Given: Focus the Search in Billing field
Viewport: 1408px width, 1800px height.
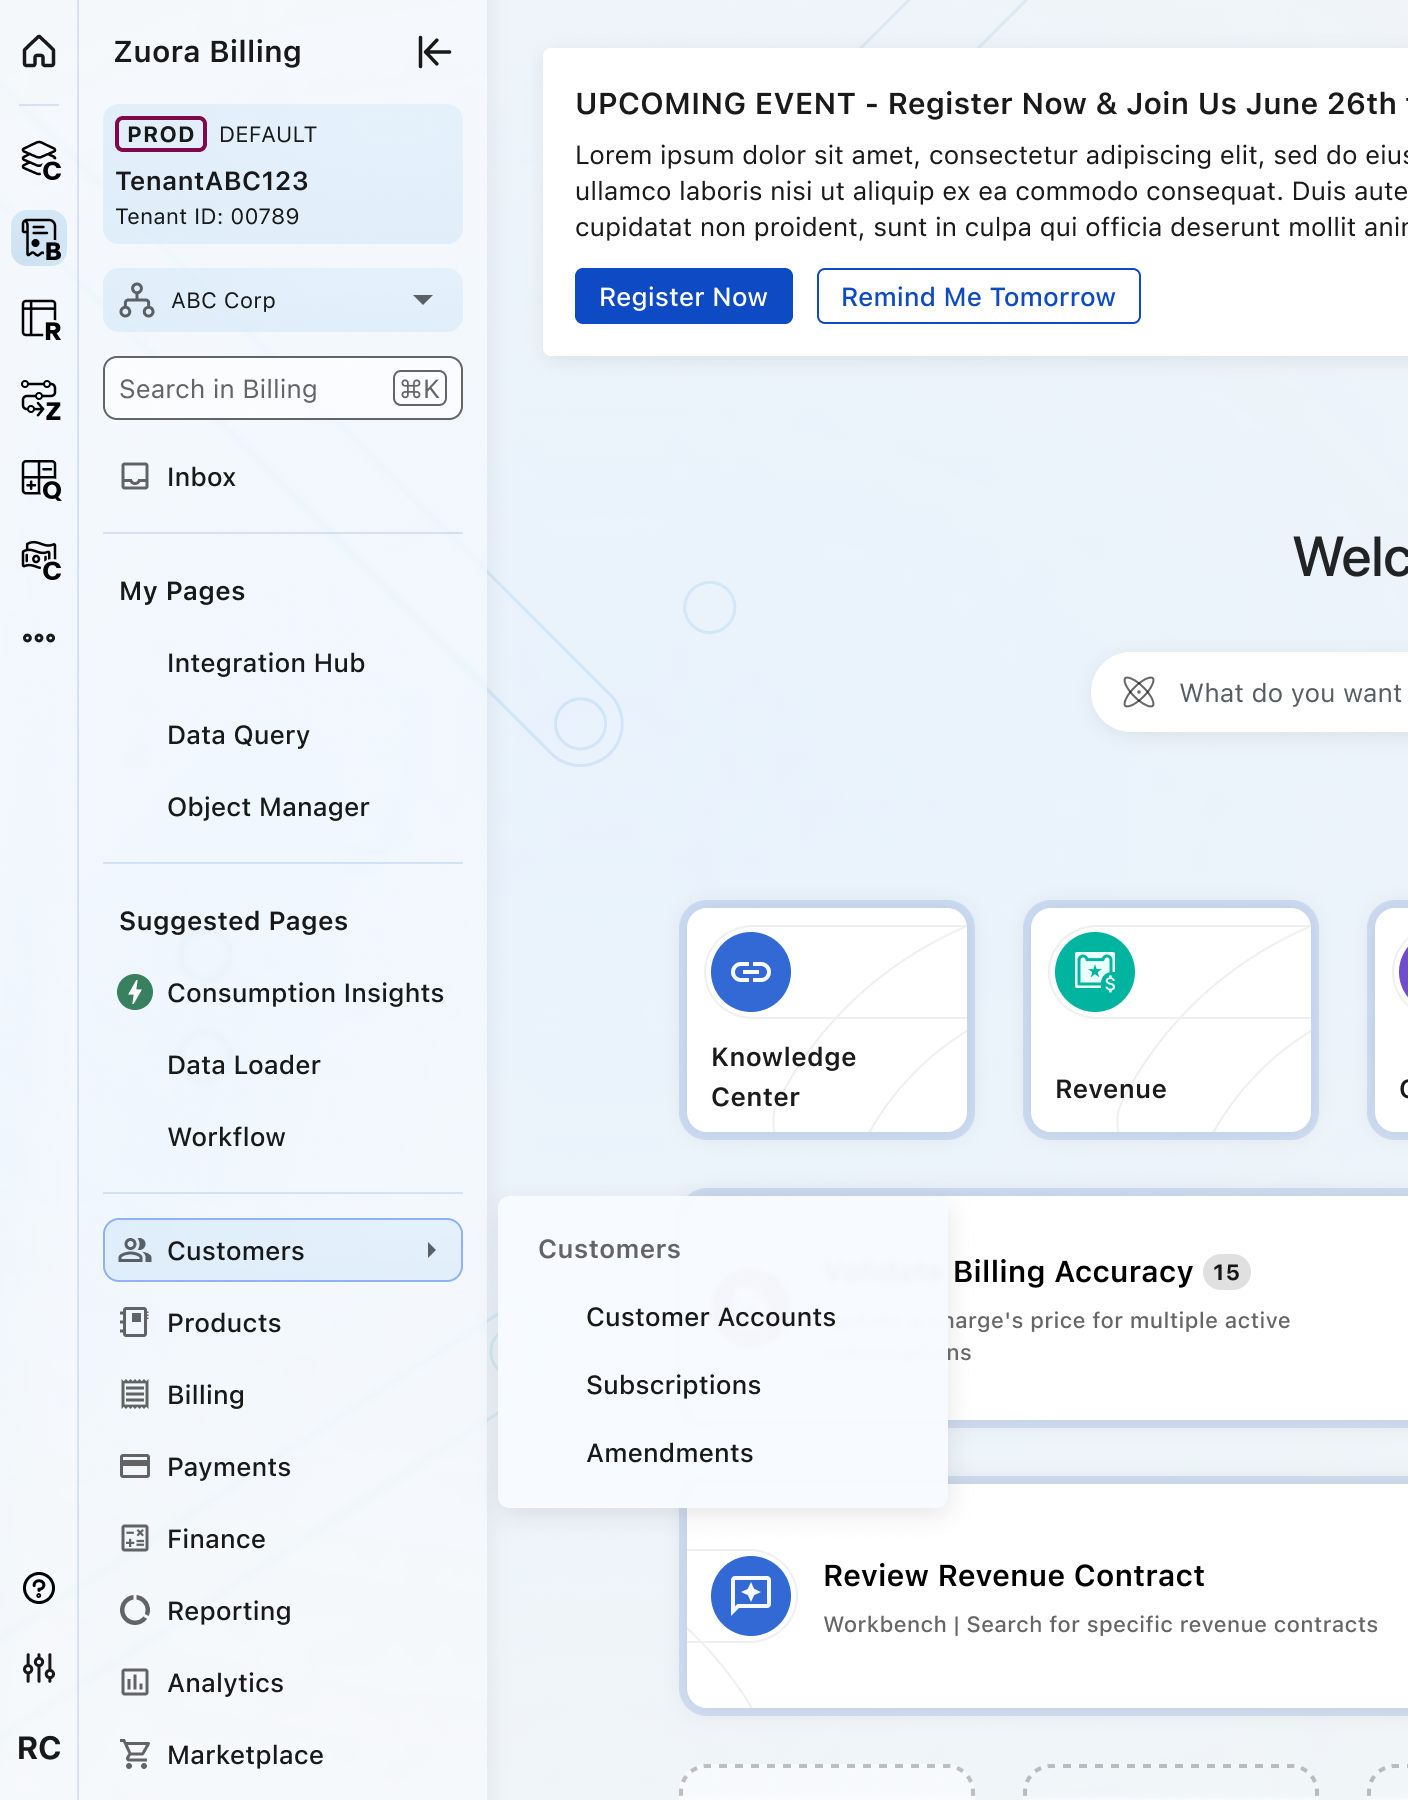Looking at the screenshot, I should (x=250, y=389).
